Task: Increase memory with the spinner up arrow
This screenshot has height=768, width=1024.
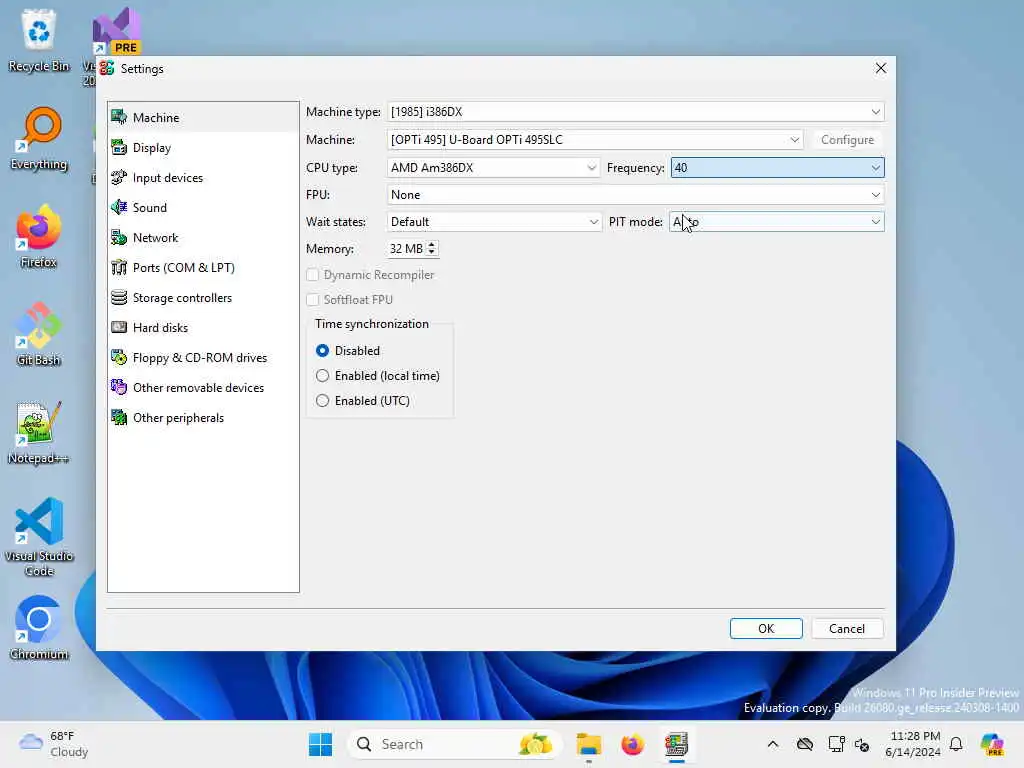Action: pos(432,244)
